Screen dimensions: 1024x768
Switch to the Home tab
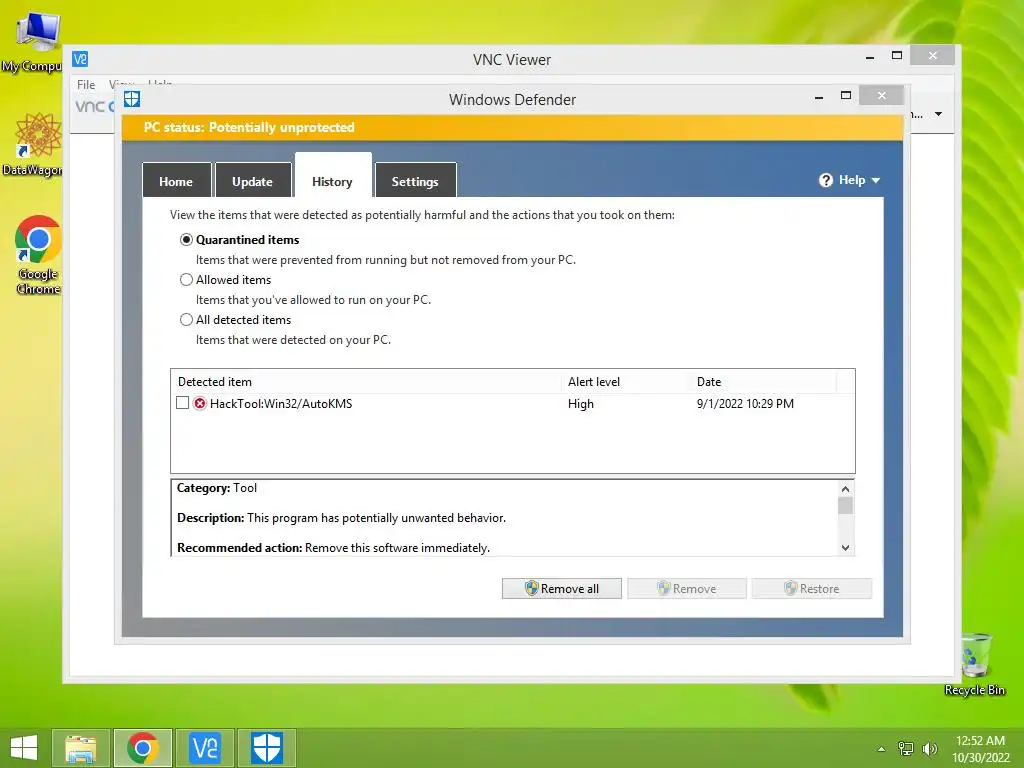click(x=176, y=180)
